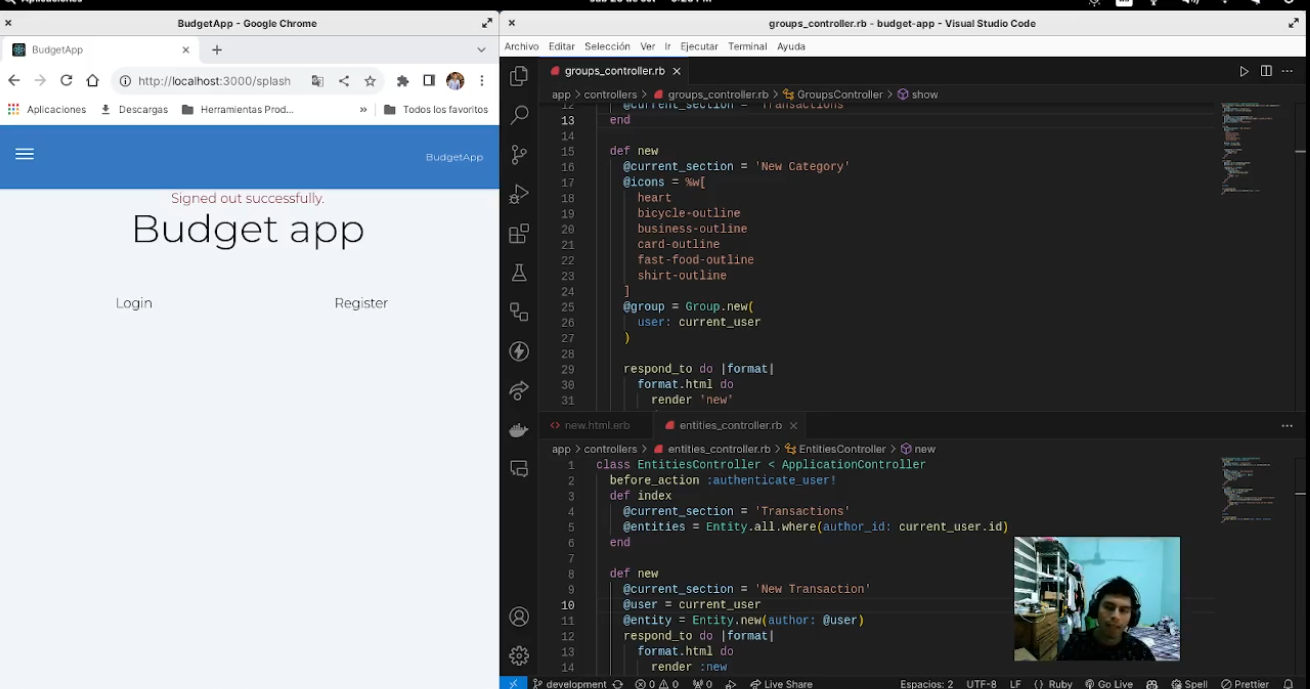
Task: Open the Testing beaker view
Action: [519, 272]
